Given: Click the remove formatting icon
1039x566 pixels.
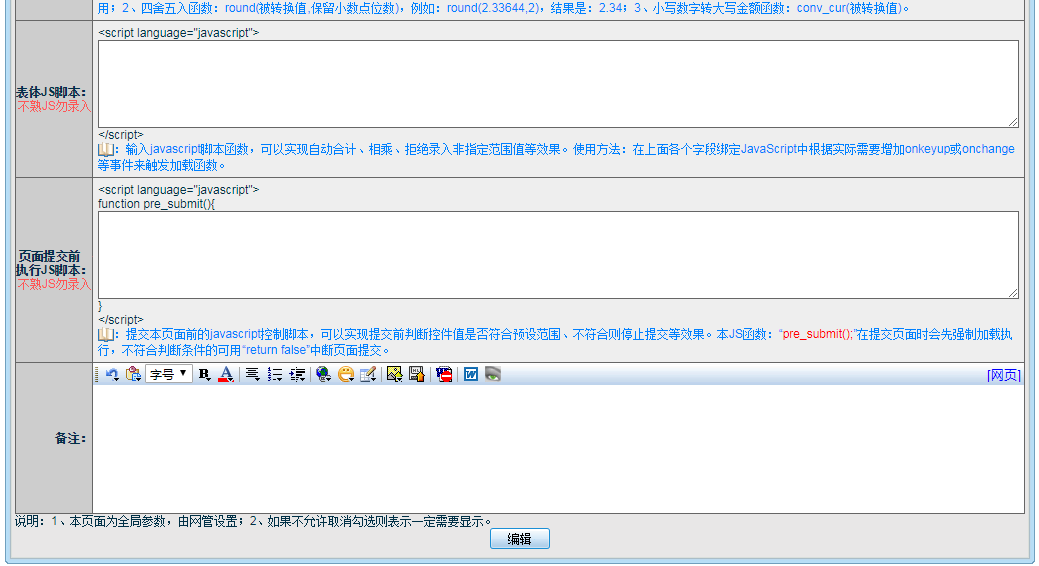Looking at the screenshot, I should (444, 374).
